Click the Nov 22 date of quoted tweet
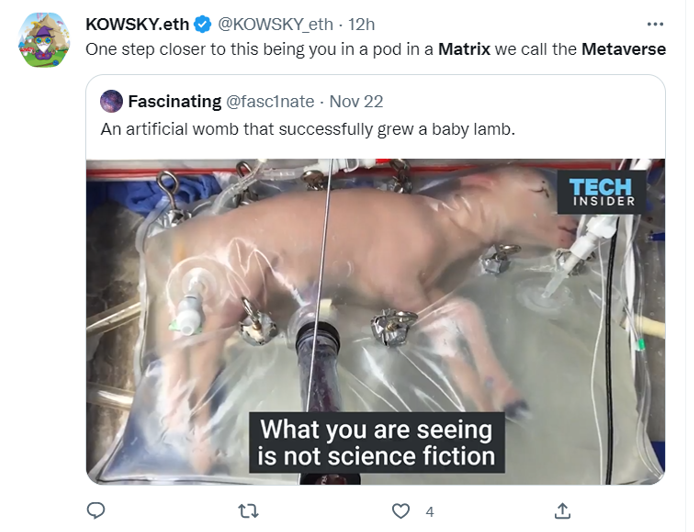Screen dimensions: 694x532 356,101
